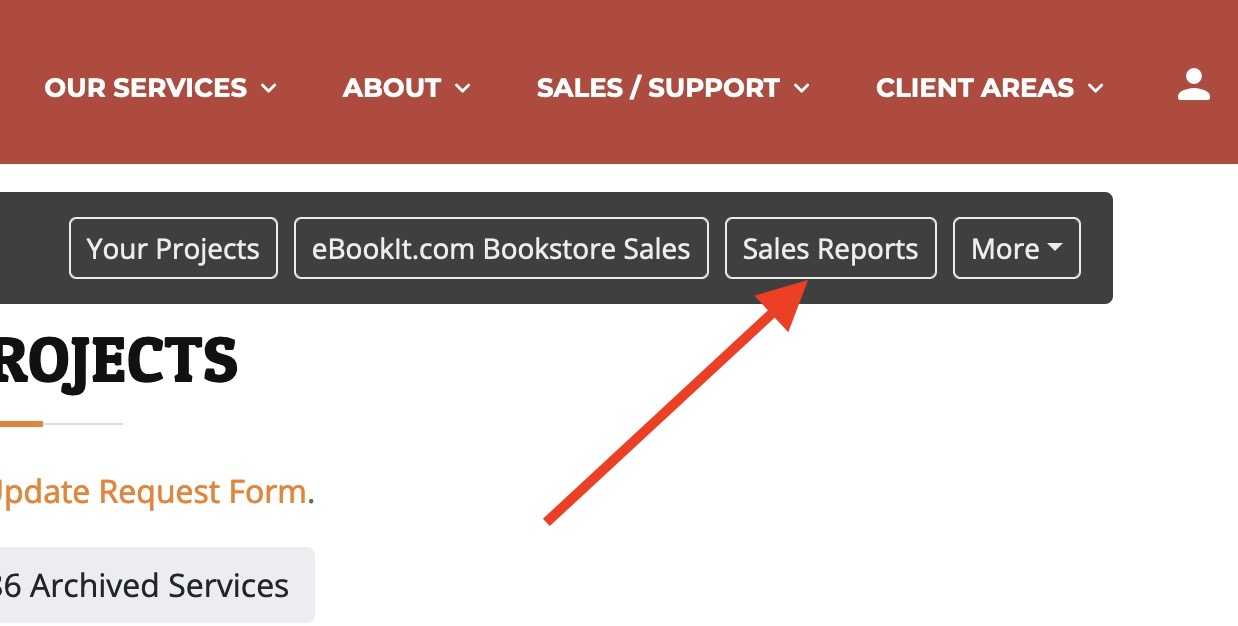Open eBookIt.com Bookstore Sales page
Viewport: 1238px width, 626px height.
point(501,248)
